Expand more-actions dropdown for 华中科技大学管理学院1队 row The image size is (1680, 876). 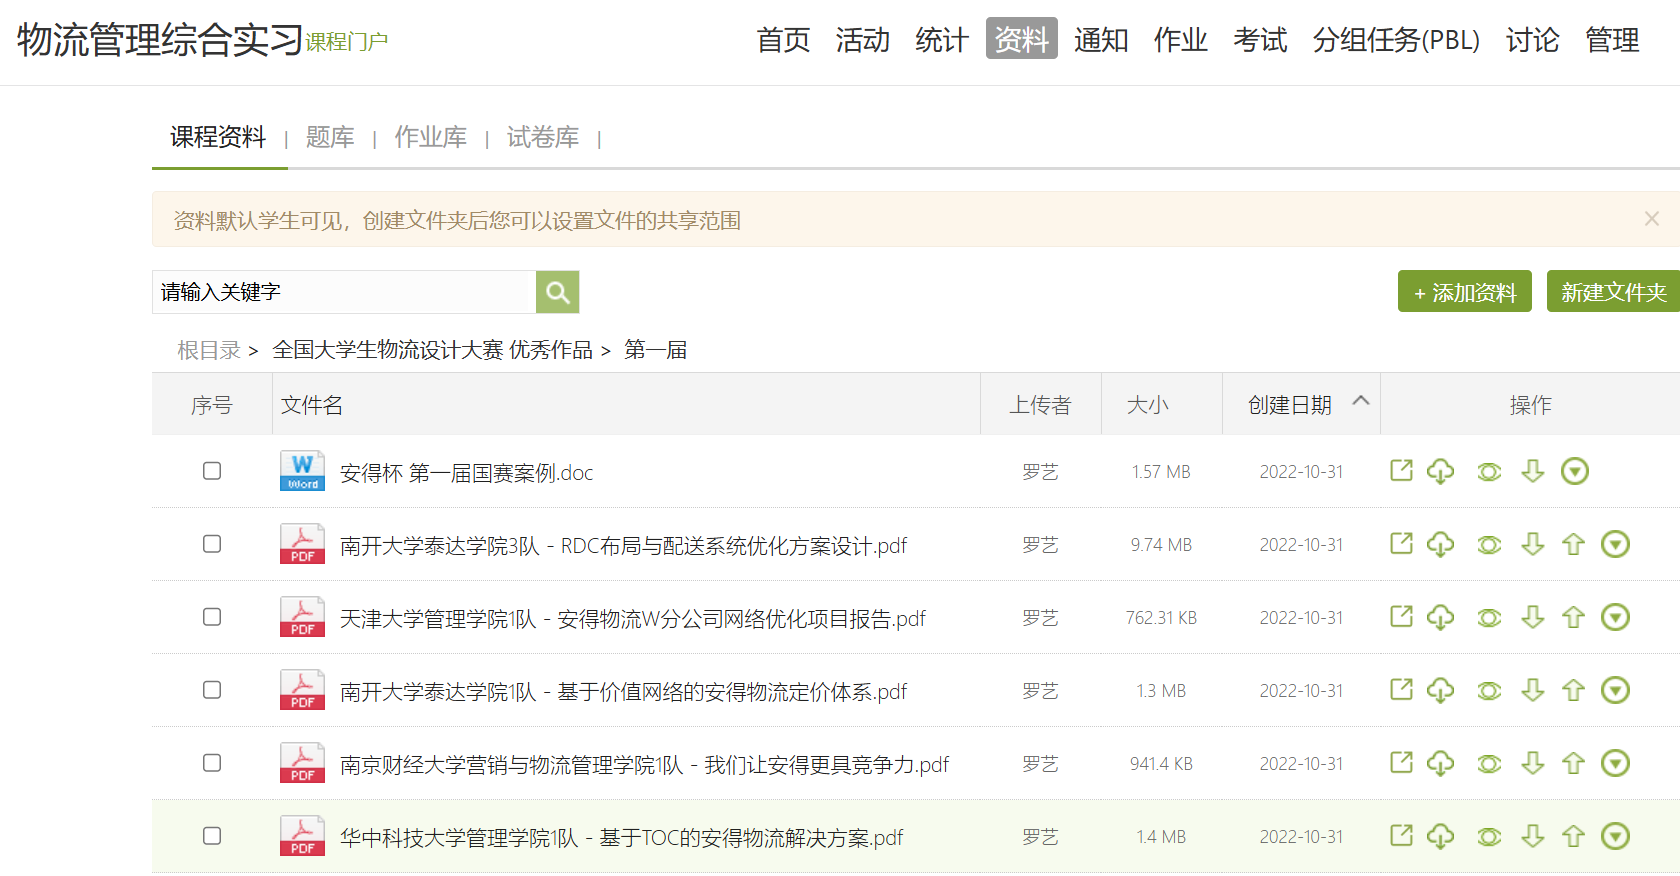[x=1616, y=836]
